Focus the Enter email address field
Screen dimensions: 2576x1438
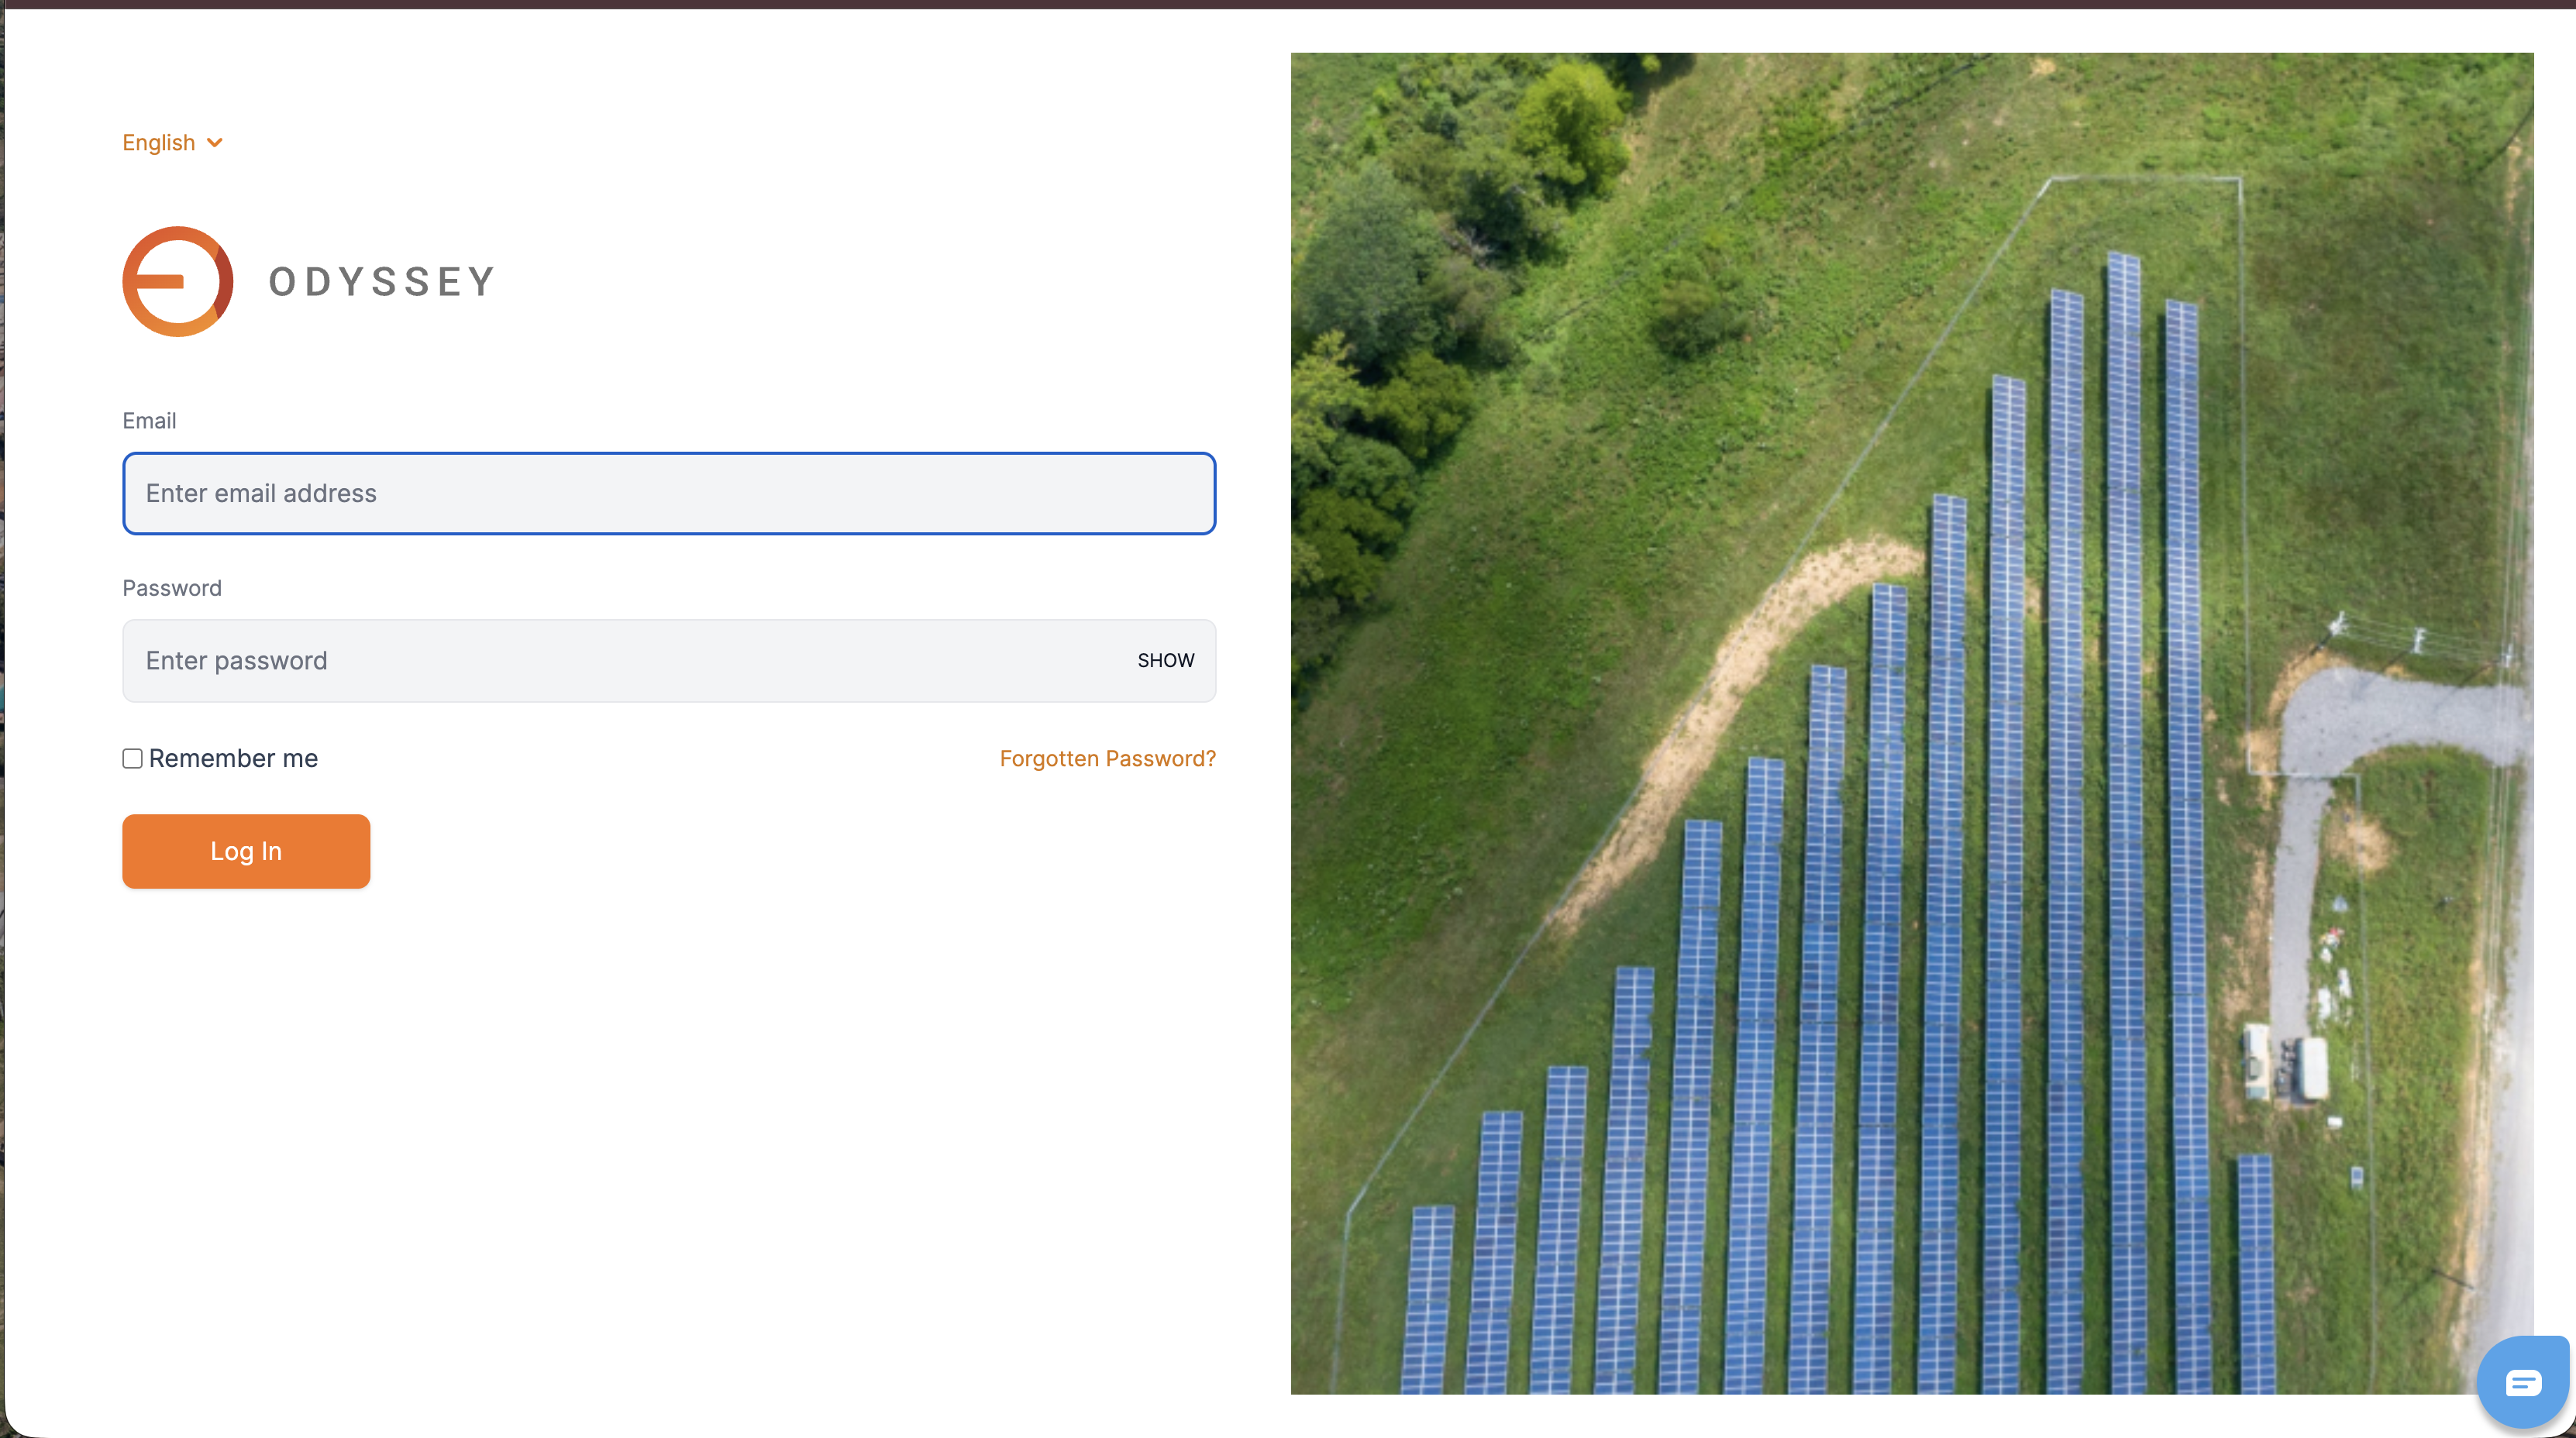[x=668, y=493]
